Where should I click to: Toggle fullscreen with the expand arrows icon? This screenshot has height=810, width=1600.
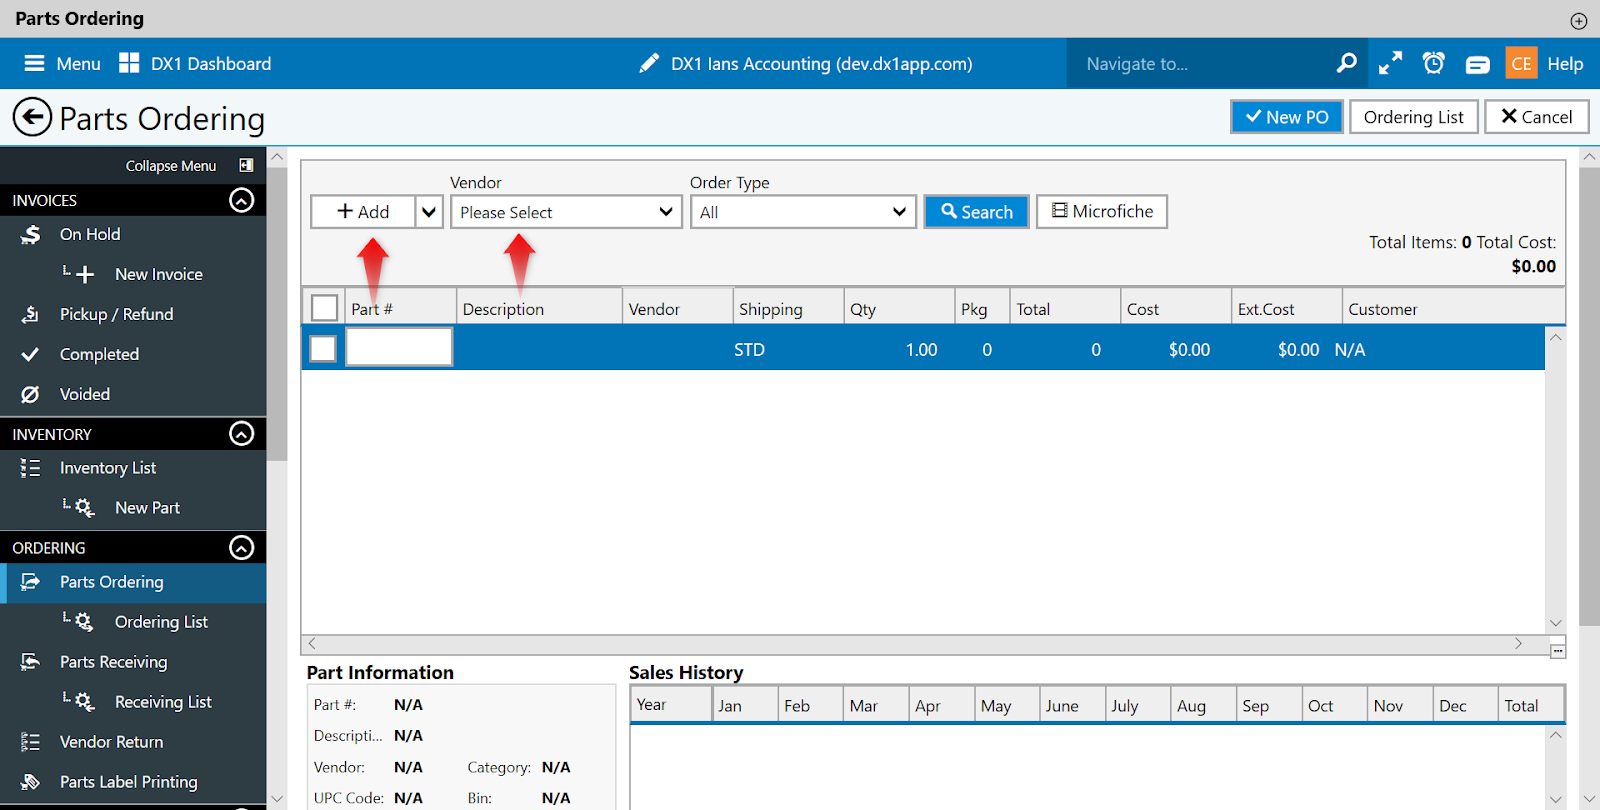(1390, 63)
